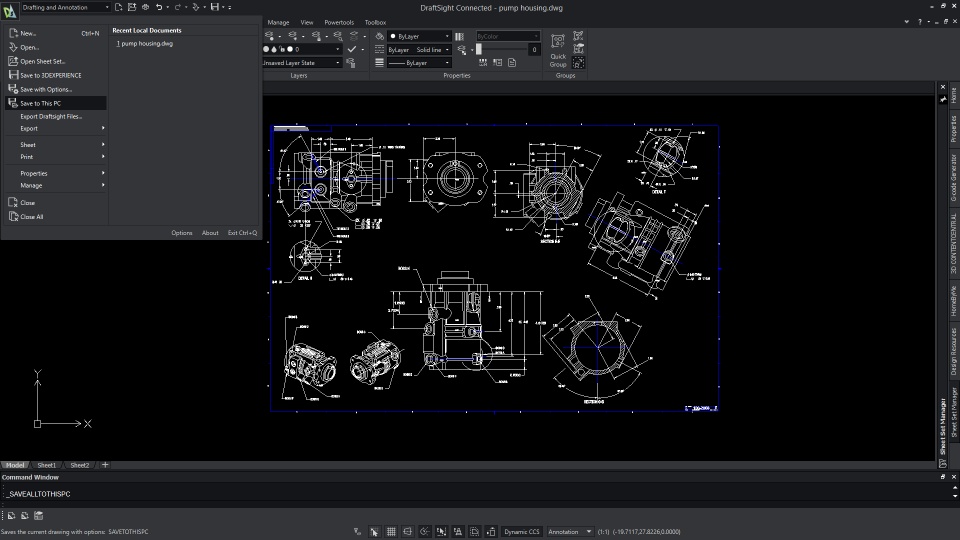Open the Annotation scale dropdown in status bar
This screenshot has height=540, width=960.
pyautogui.click(x=569, y=531)
